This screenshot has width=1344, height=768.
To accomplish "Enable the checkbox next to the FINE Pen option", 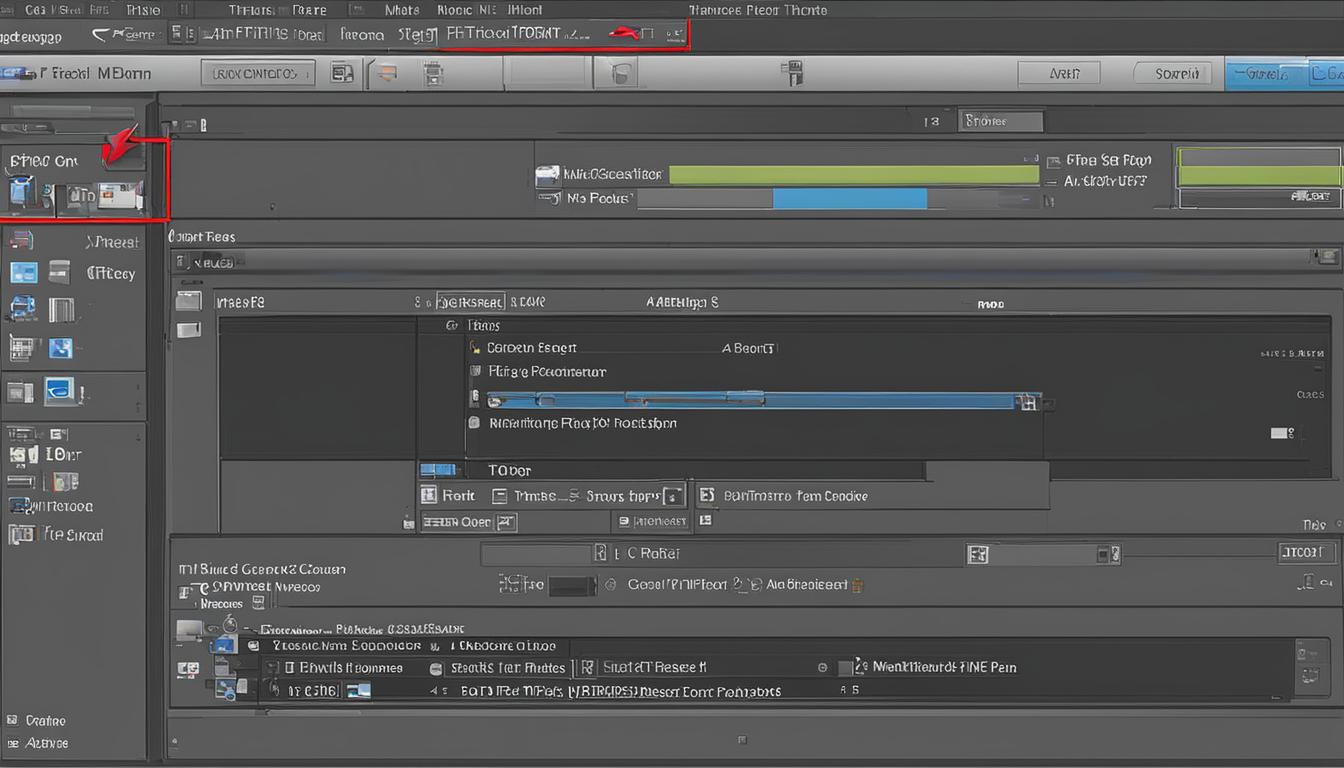I will click(843, 667).
